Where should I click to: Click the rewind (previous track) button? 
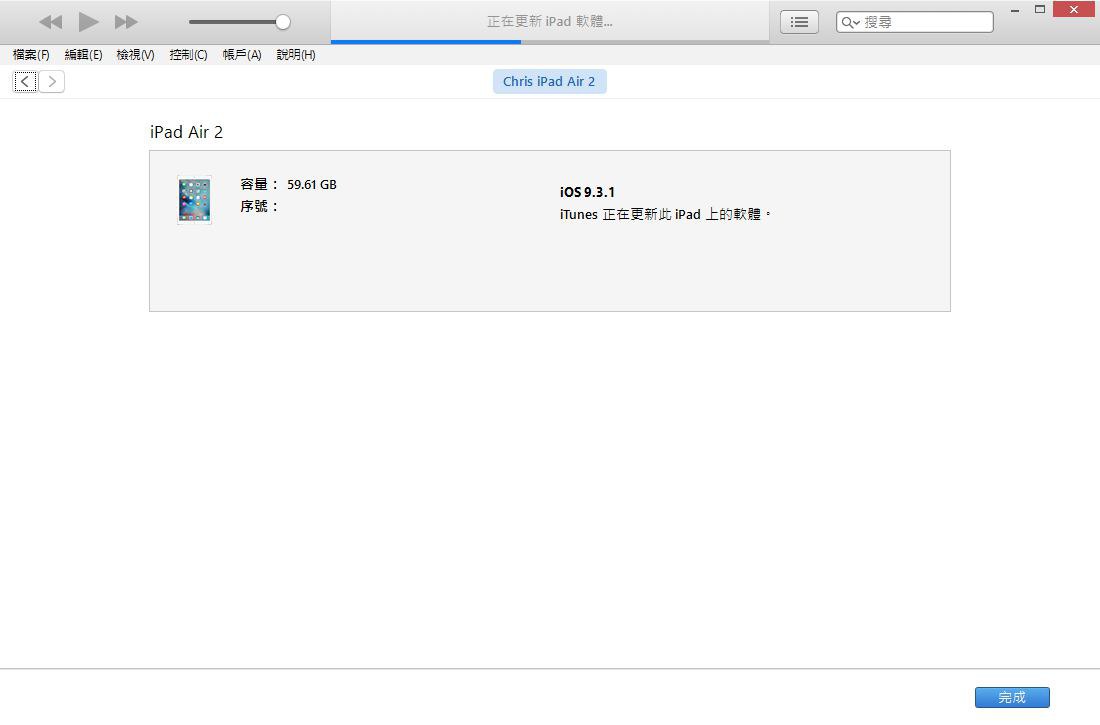50,22
